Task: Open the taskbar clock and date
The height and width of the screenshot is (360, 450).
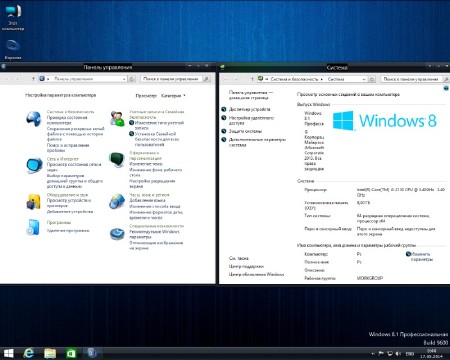Action: 431,354
